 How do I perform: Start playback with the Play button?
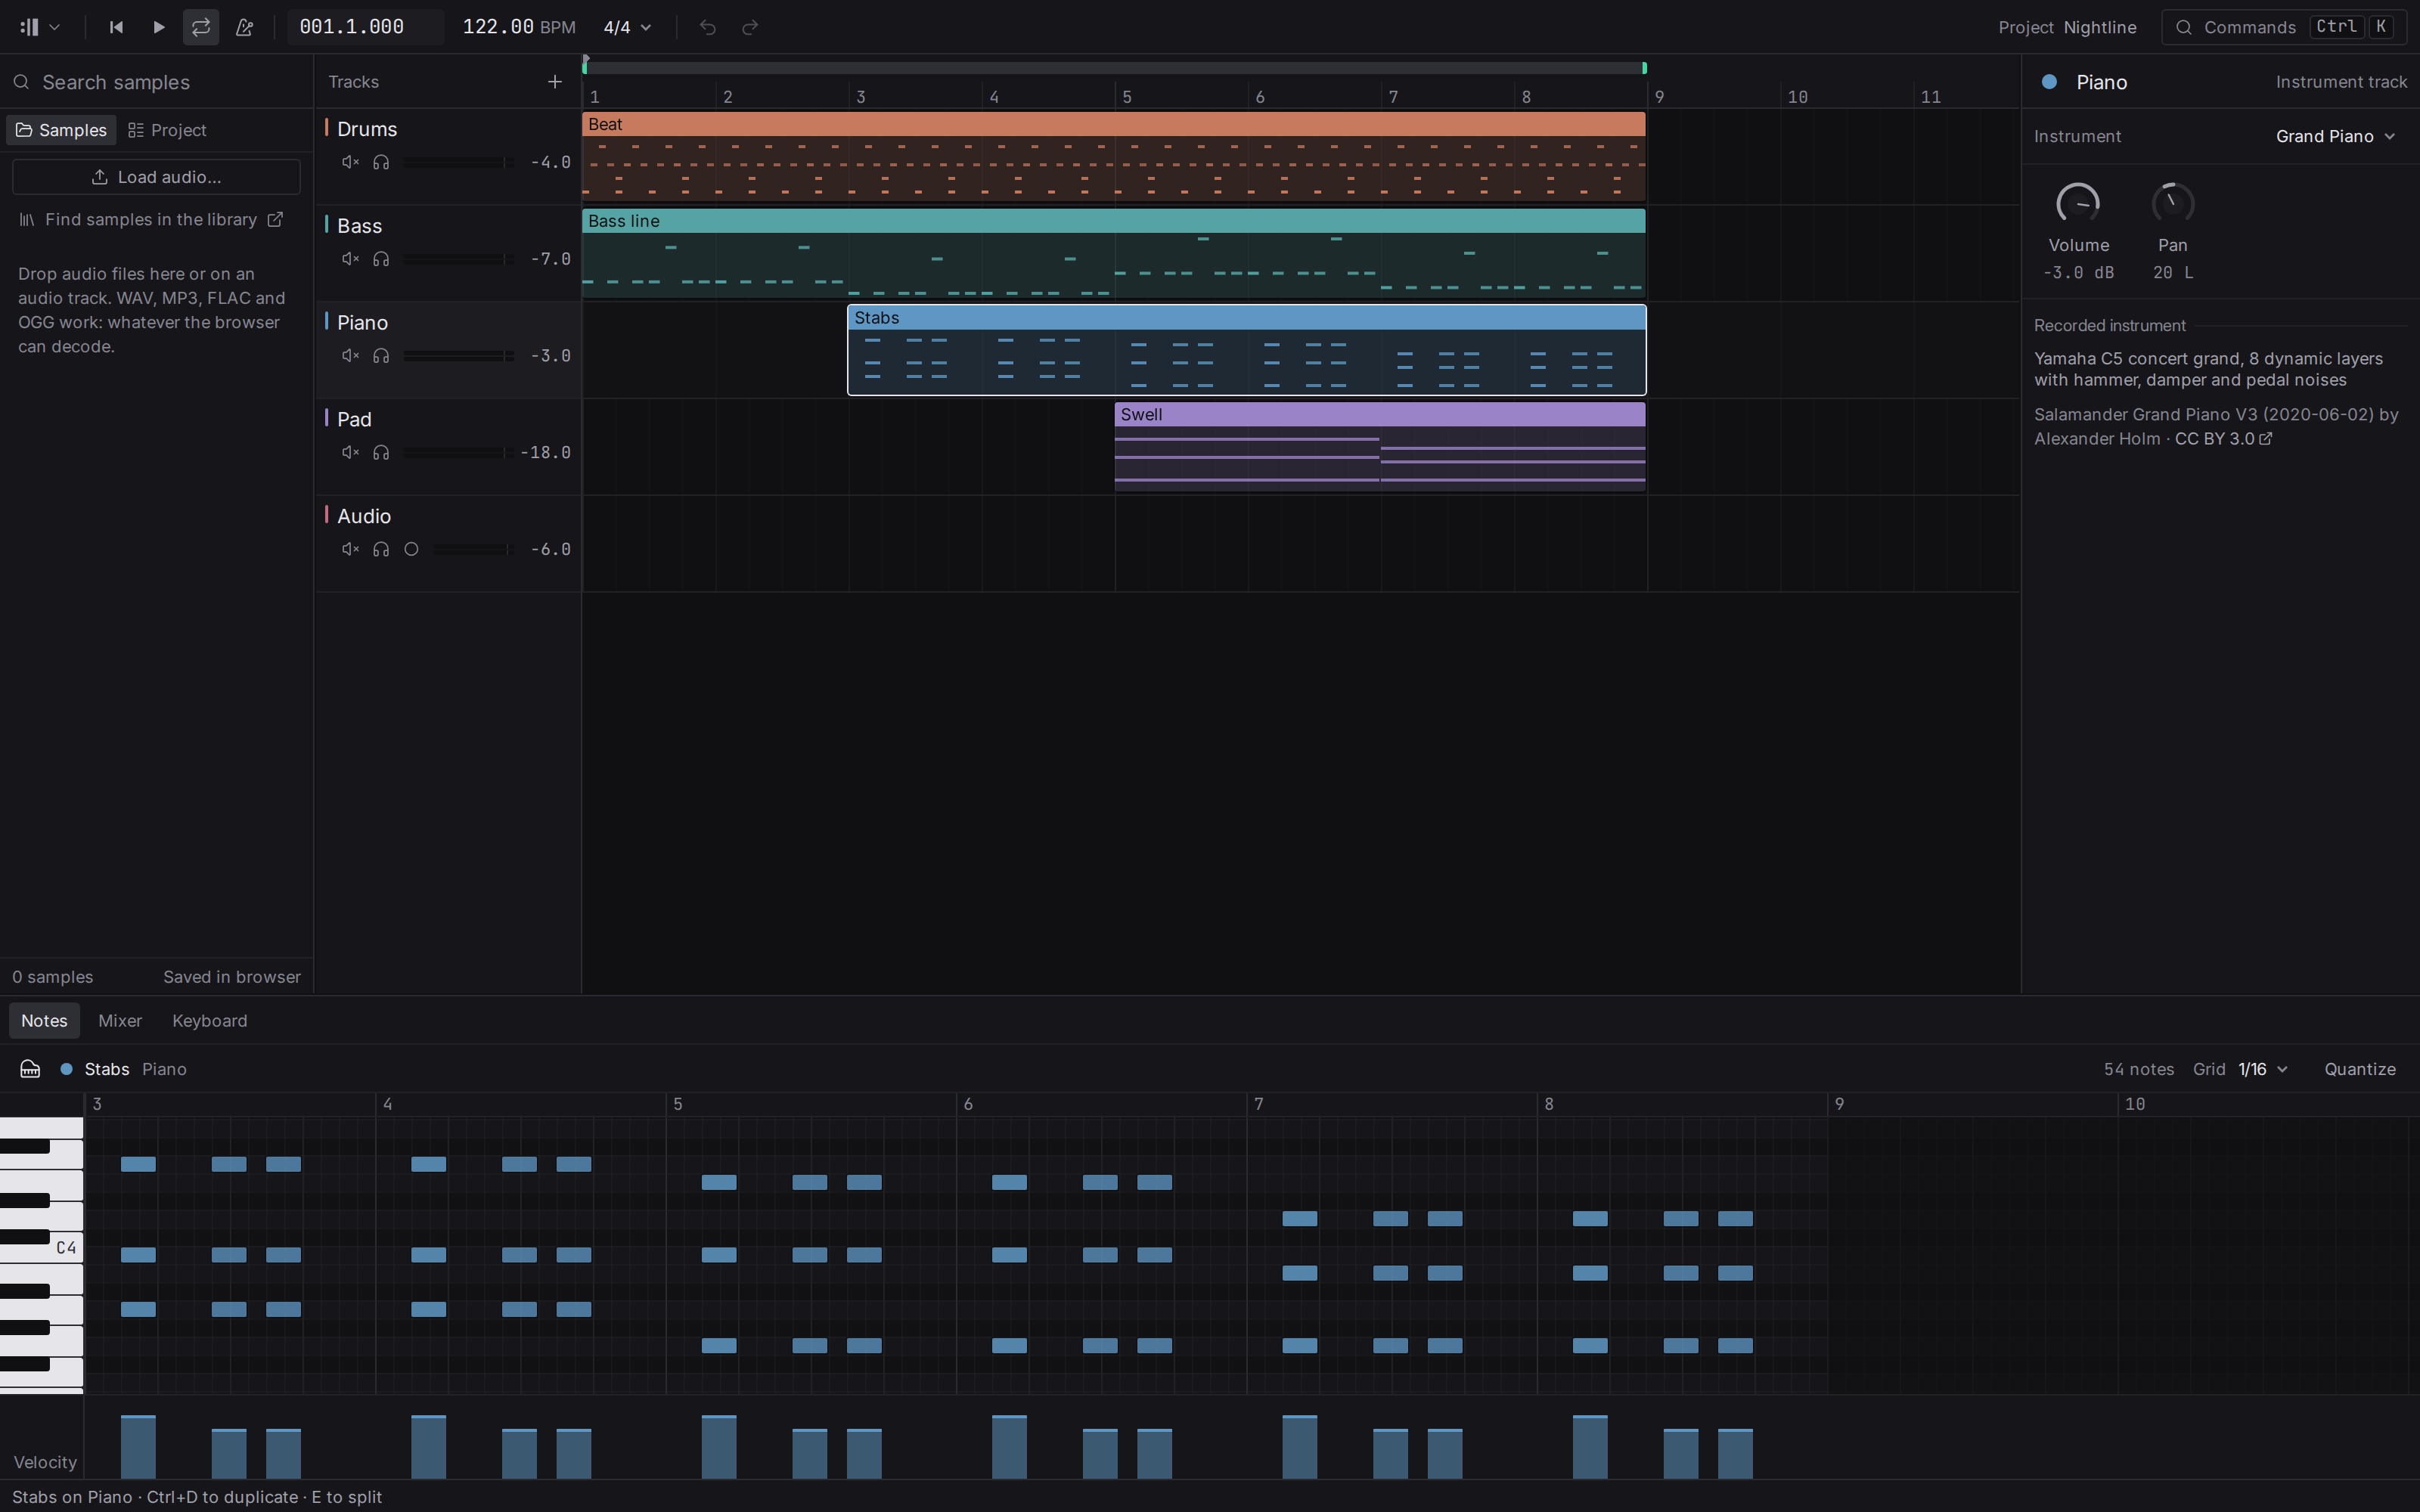(x=158, y=27)
